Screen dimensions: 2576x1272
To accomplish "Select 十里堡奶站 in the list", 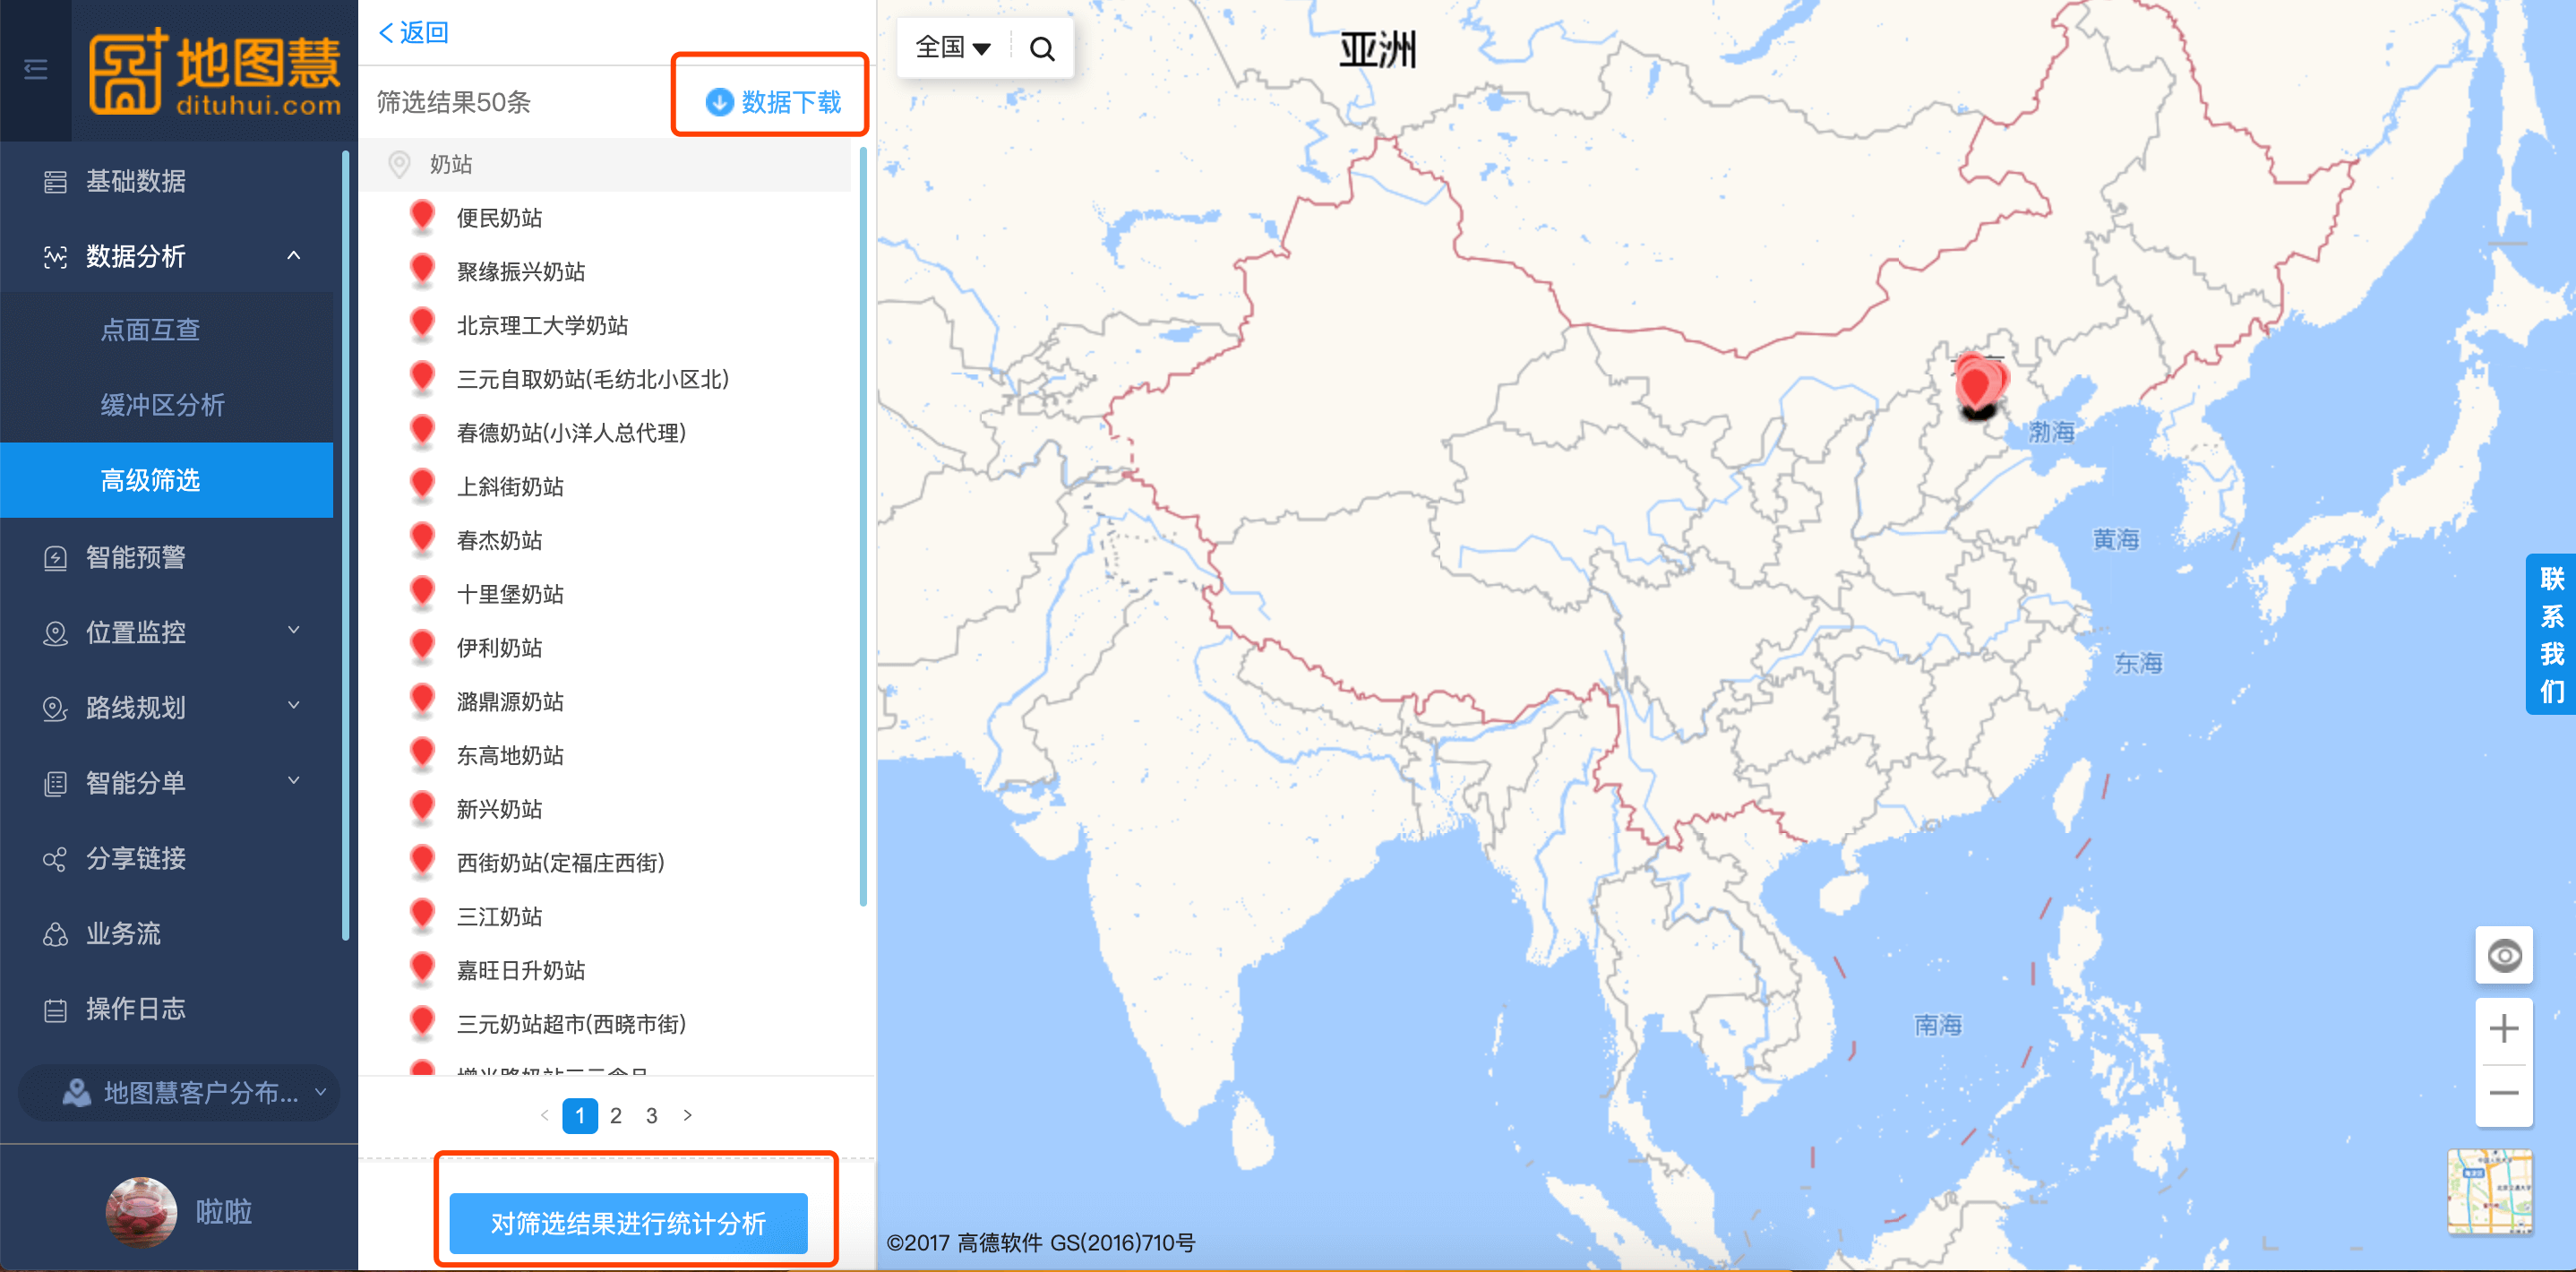I will pyautogui.click(x=510, y=595).
